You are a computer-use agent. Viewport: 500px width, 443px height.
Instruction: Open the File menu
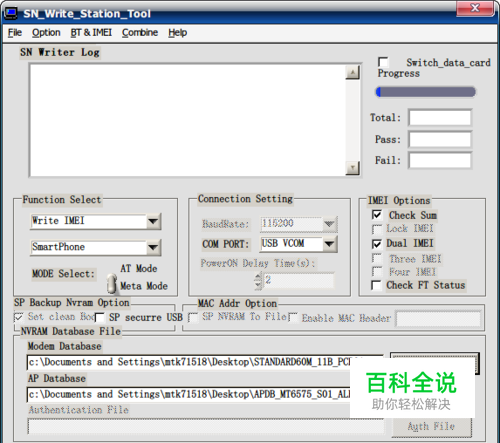point(15,33)
